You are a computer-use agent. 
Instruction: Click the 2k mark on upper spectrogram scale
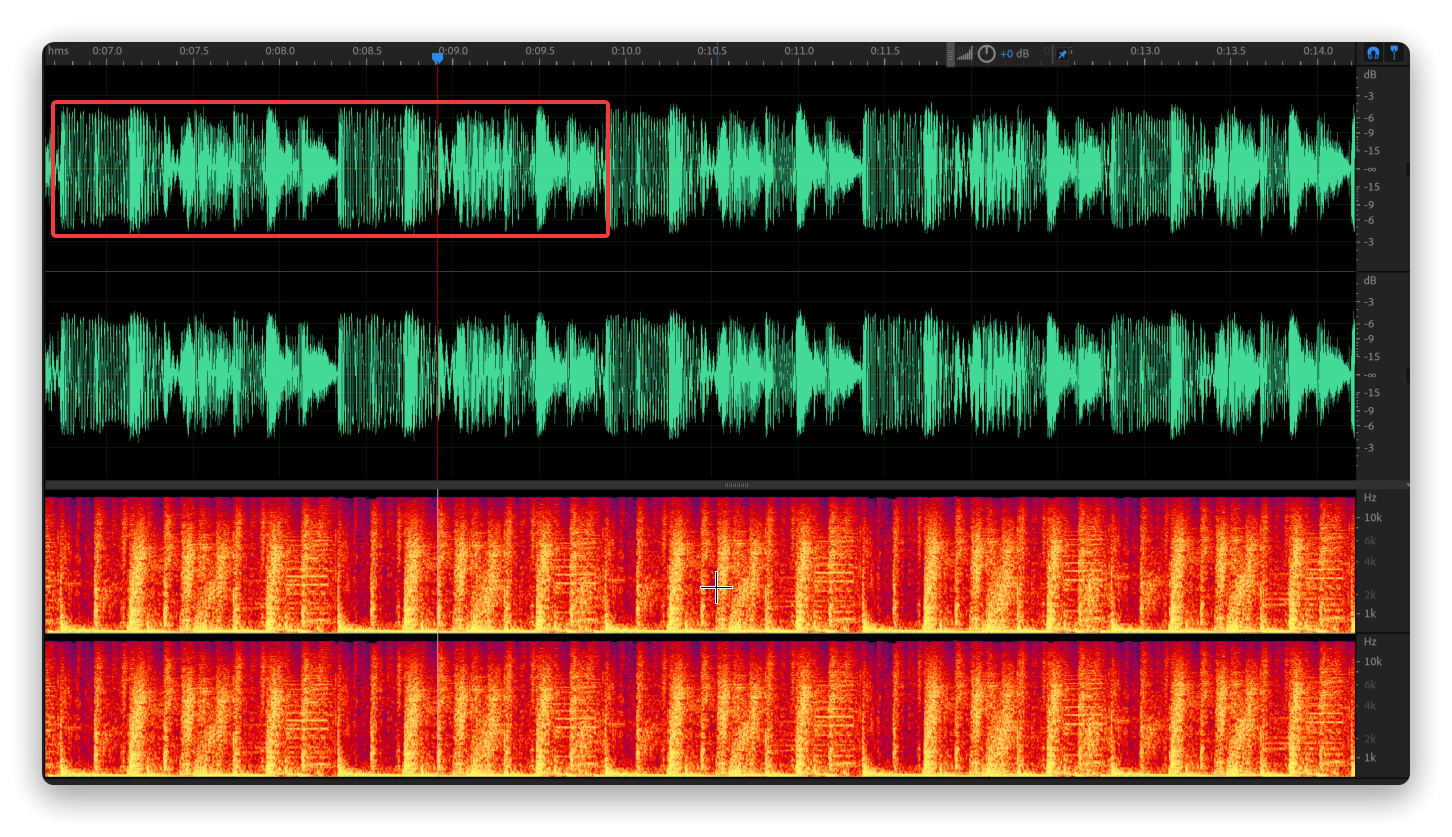1370,595
